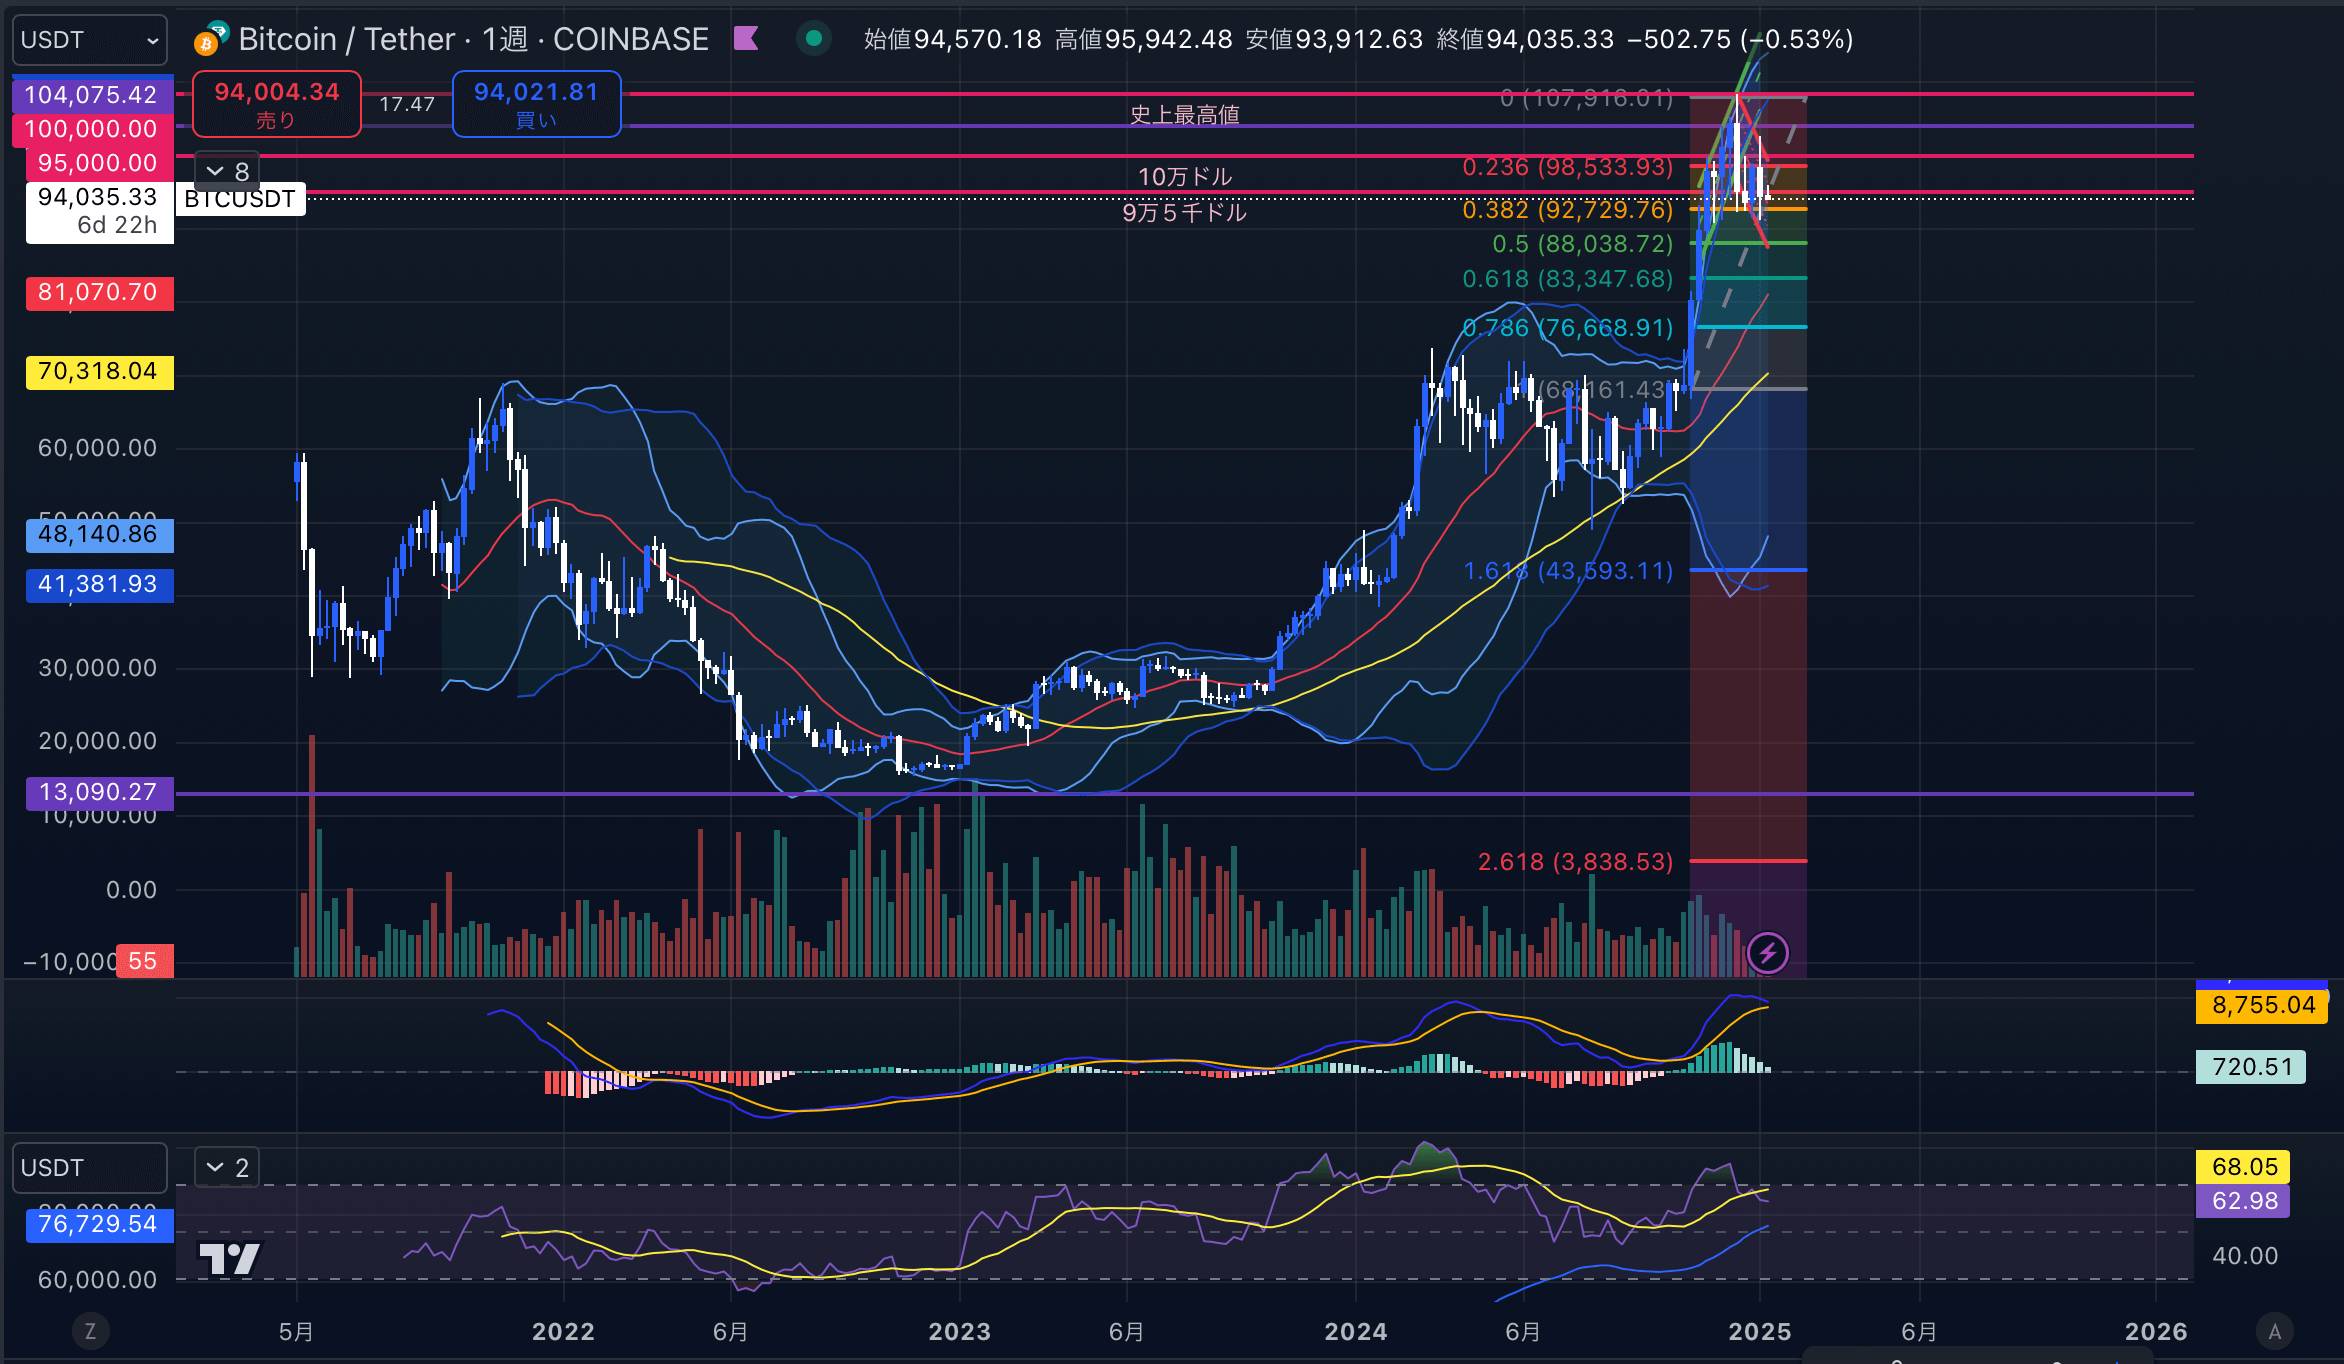Image resolution: width=2344 pixels, height=1364 pixels.
Task: Collapse the RSI pane legend showing 2
Action: pos(227,1168)
